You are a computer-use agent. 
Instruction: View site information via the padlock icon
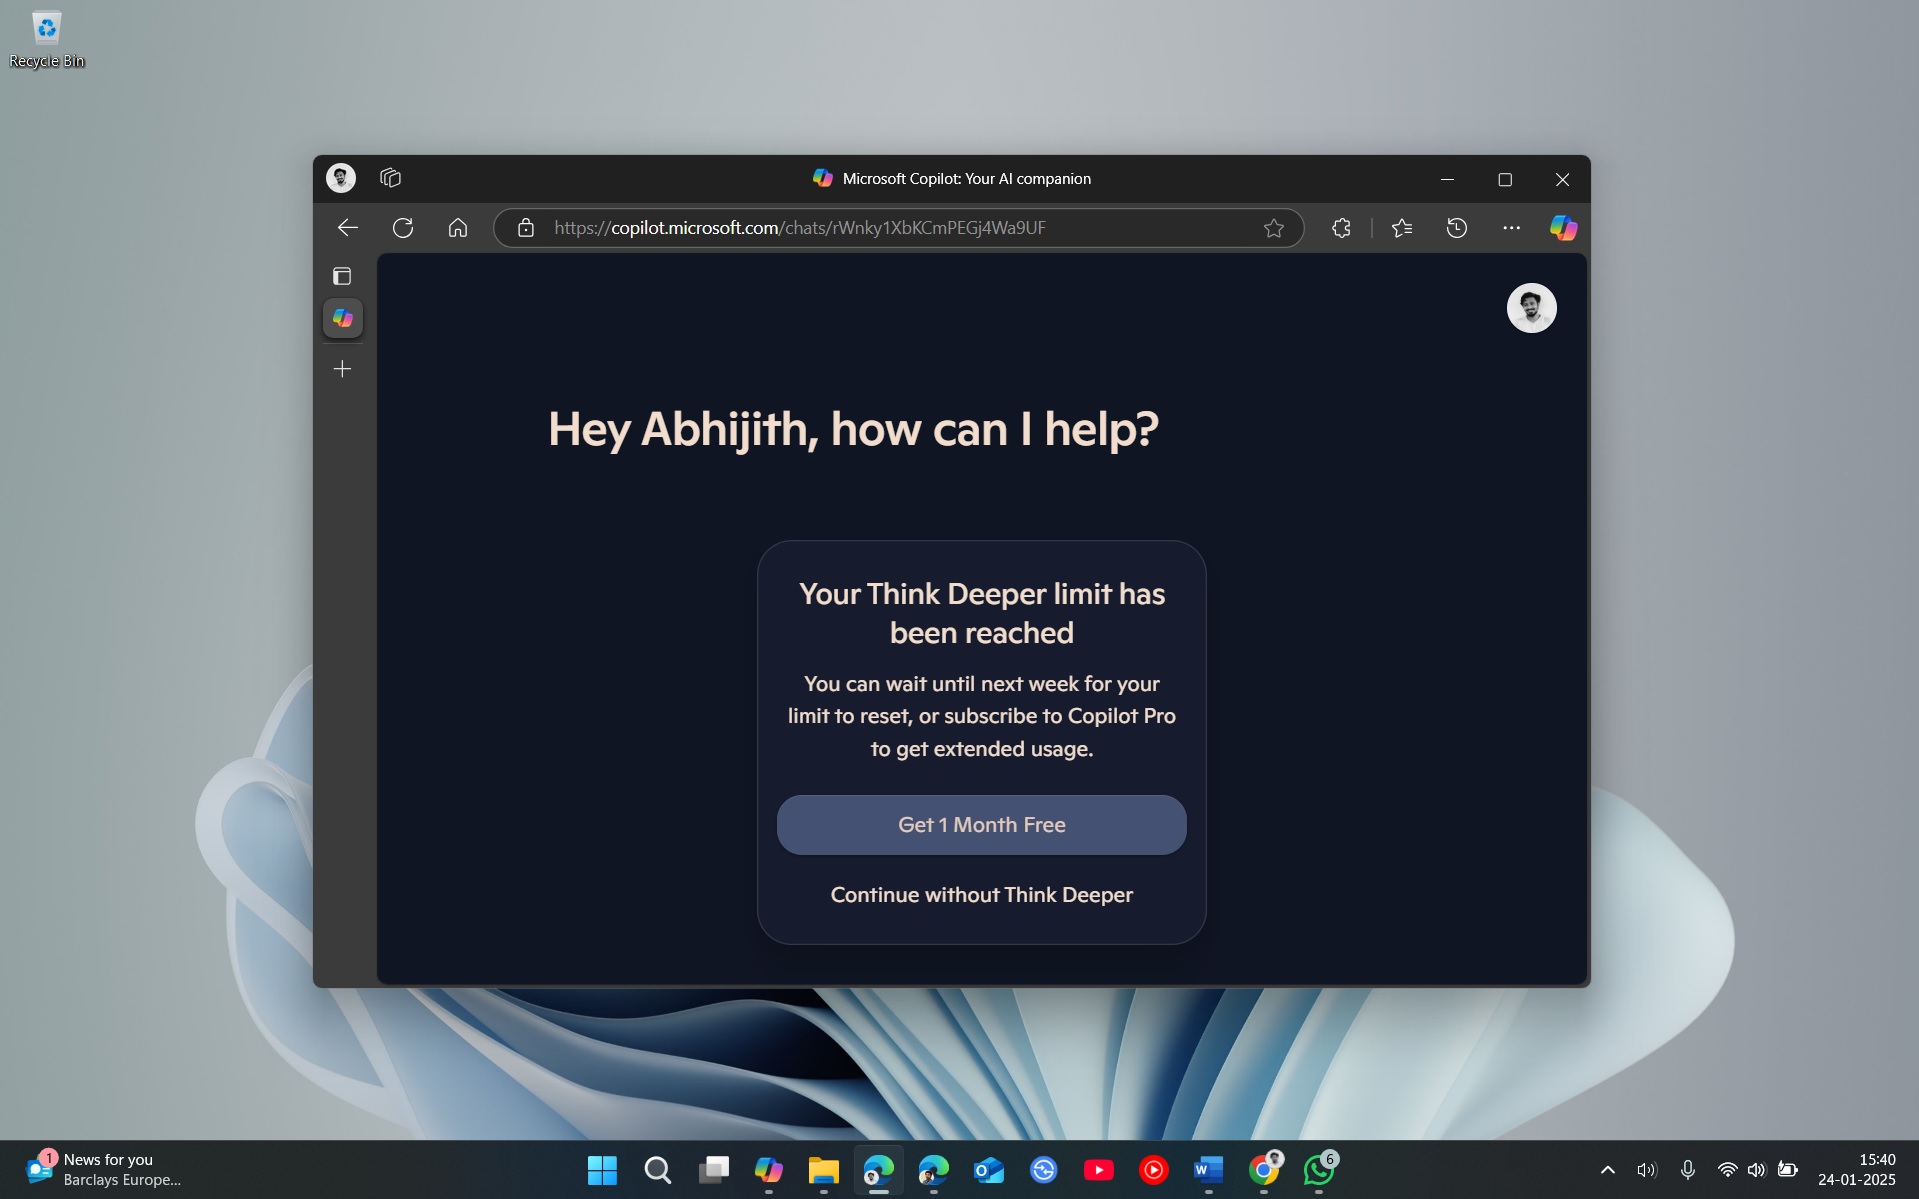pos(526,228)
